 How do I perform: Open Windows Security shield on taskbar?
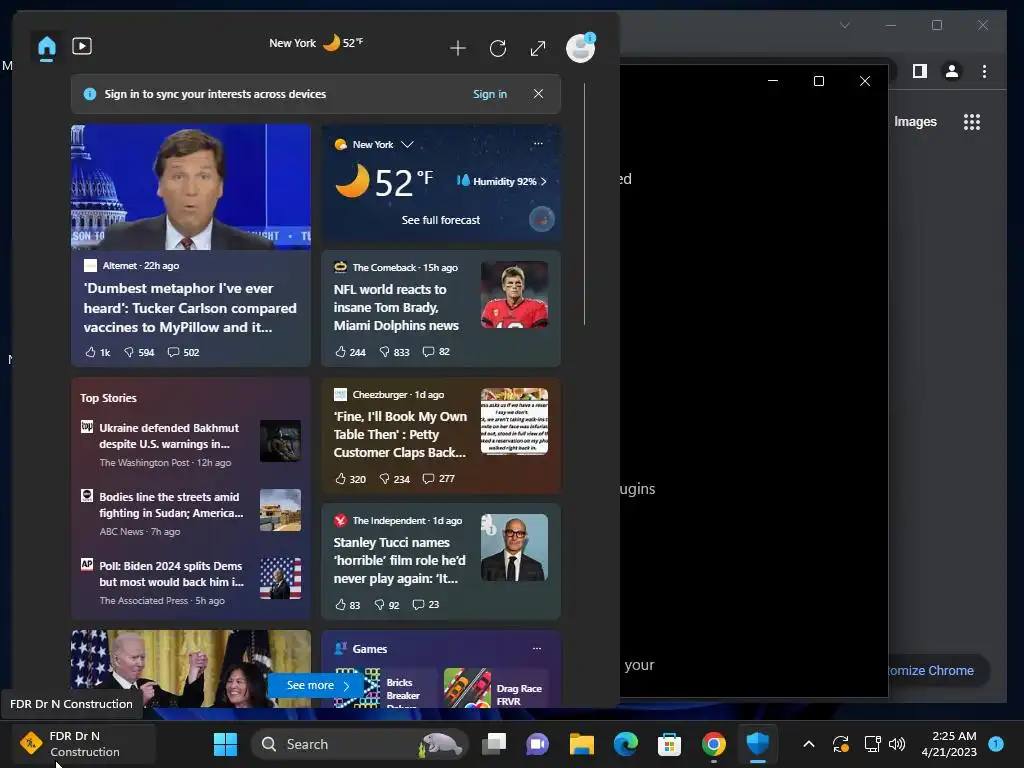pyautogui.click(x=758, y=744)
